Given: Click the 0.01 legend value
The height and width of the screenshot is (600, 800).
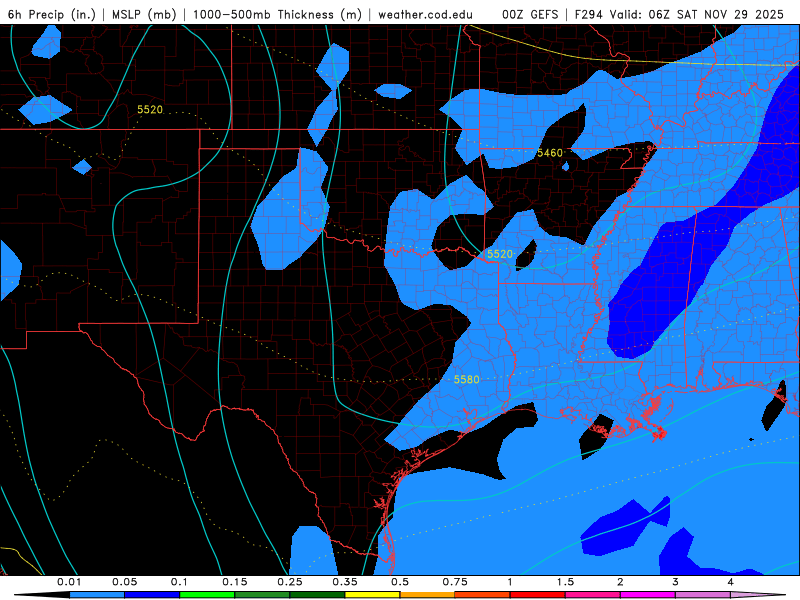Looking at the screenshot, I should pos(69,582).
